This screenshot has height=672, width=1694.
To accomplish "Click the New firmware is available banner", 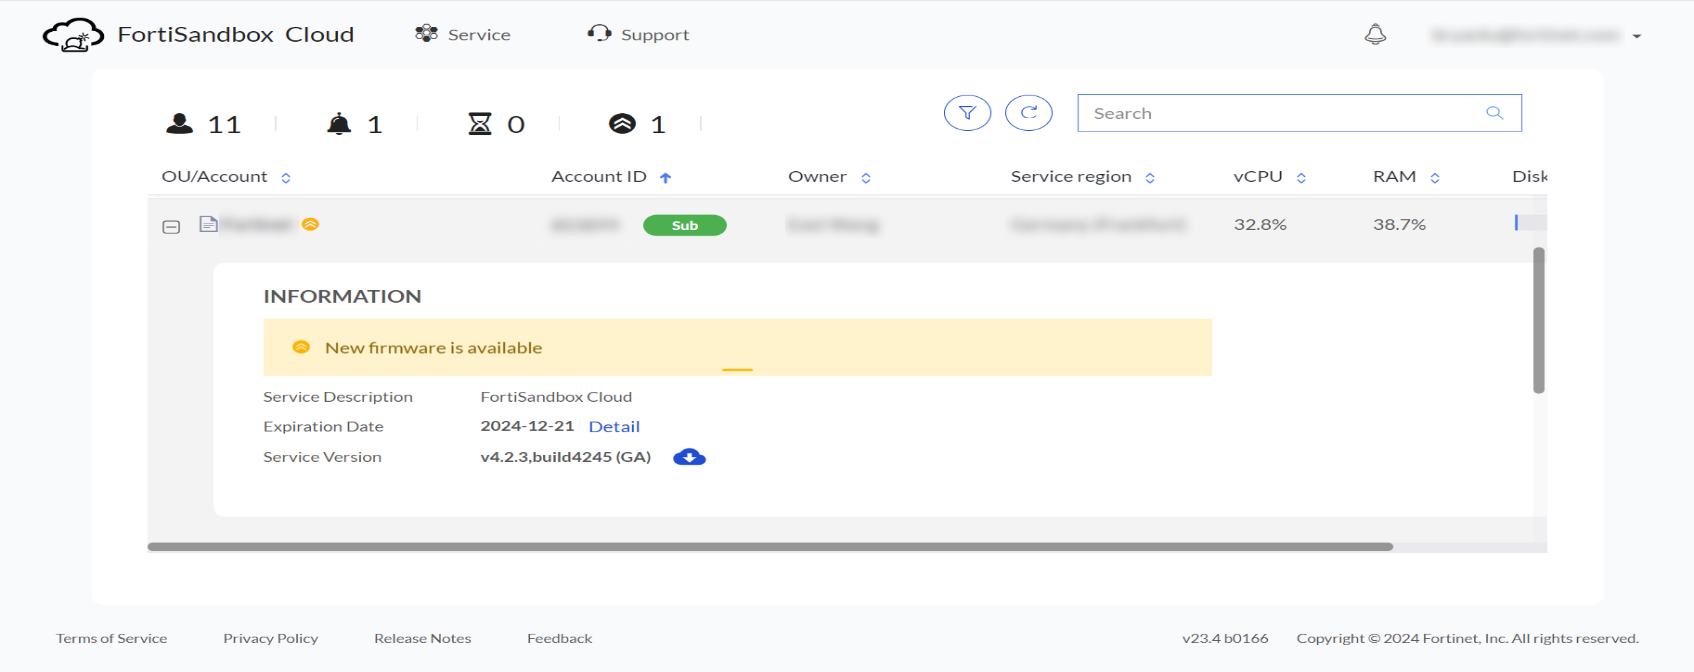I will point(737,347).
